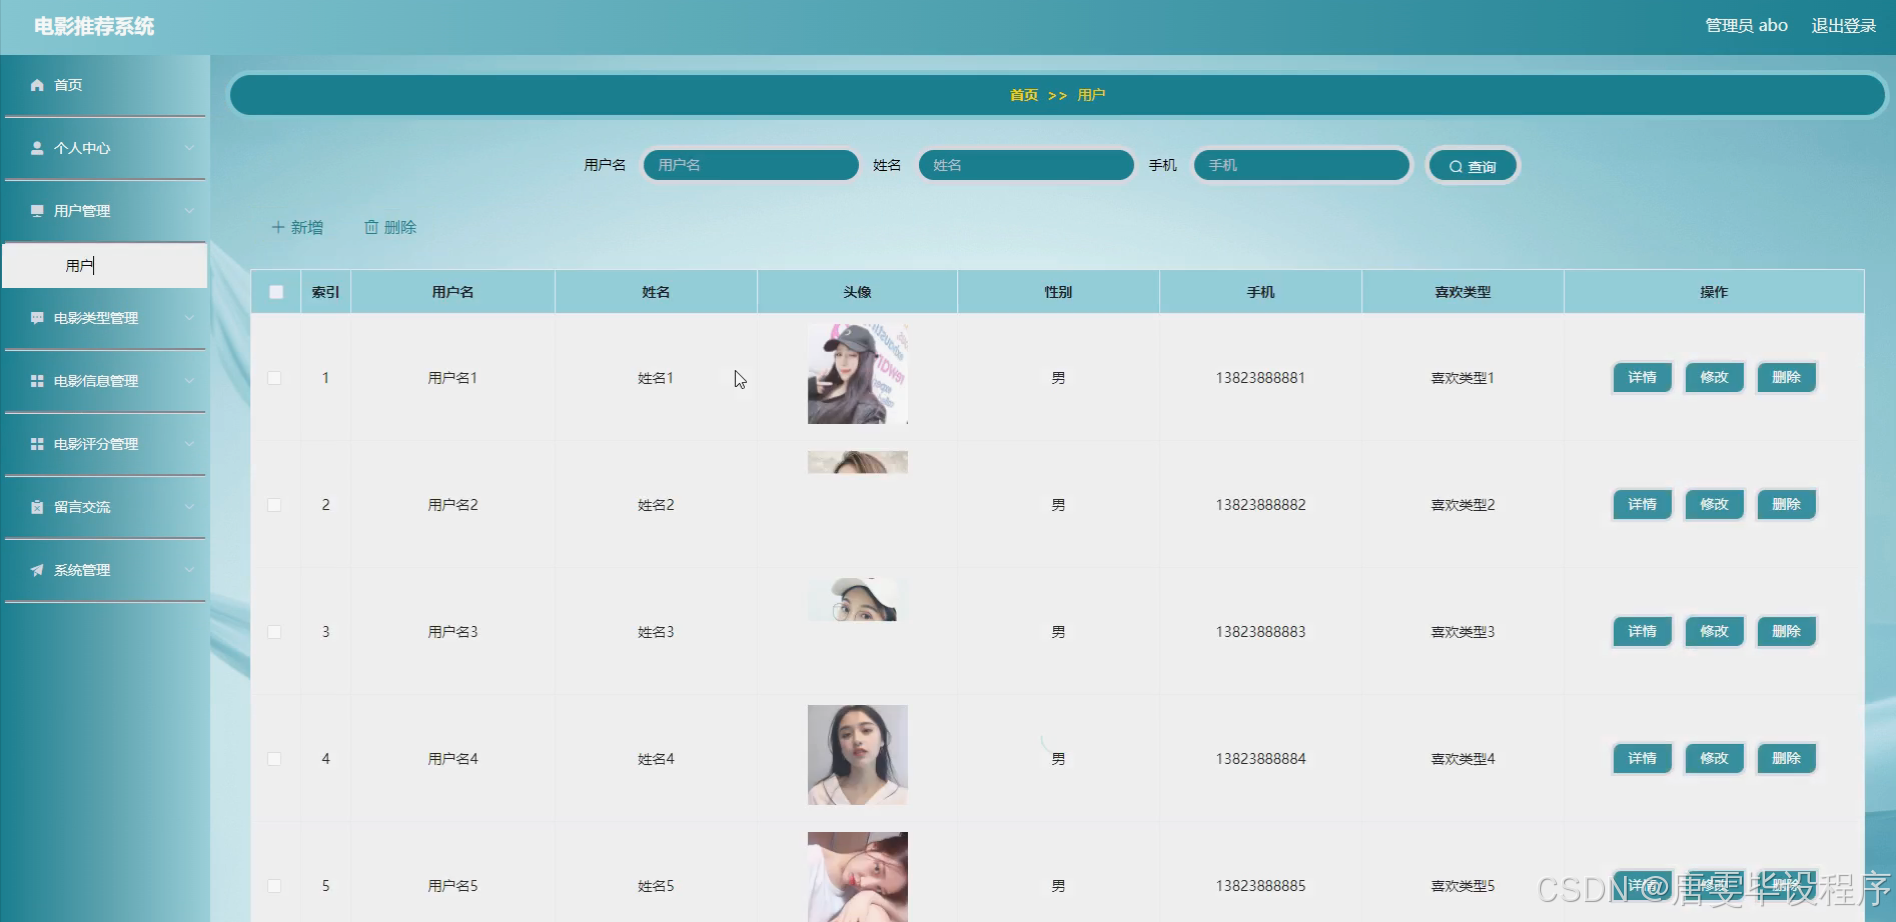
Task: Check the checkbox for row 用户名2
Action: (x=274, y=505)
